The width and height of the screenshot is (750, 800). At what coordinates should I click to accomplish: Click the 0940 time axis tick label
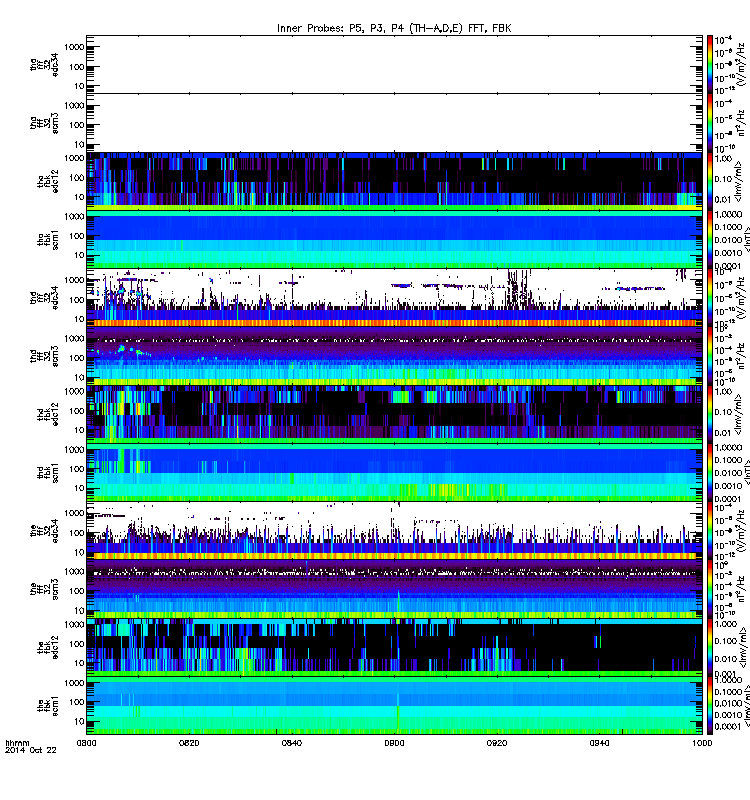click(x=599, y=743)
